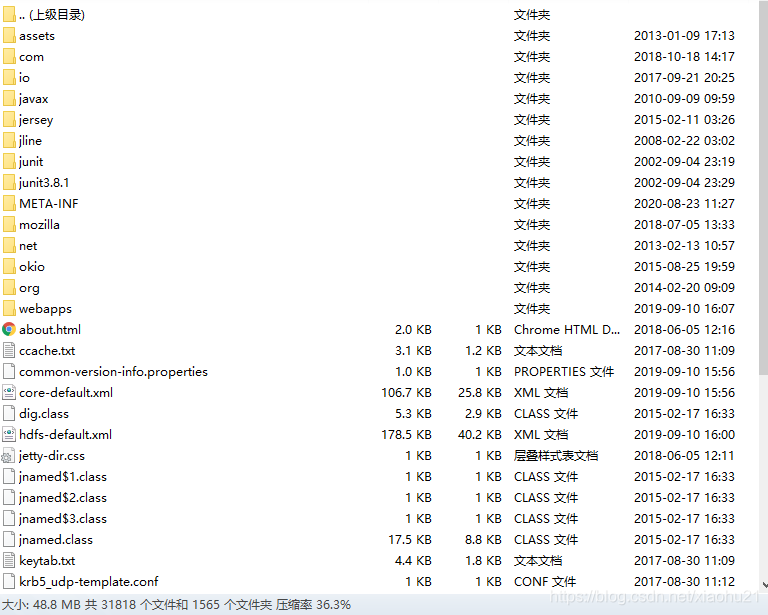Select the assets folder icon
This screenshot has width=768, height=615.
[9, 36]
